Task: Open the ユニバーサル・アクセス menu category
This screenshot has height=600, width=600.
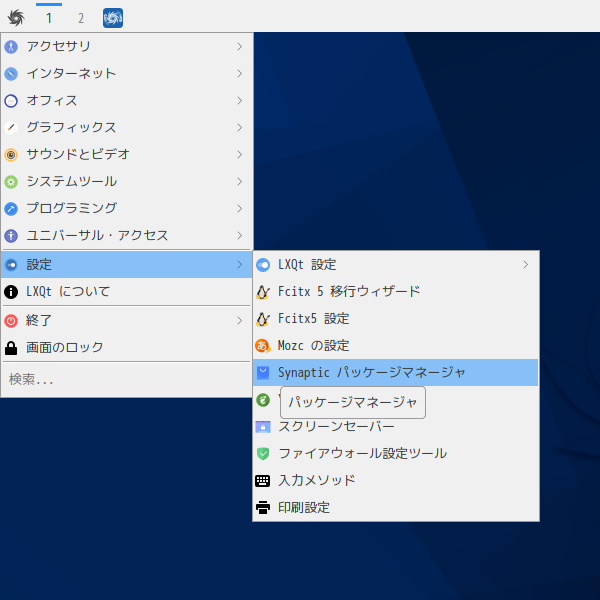Action: click(126, 235)
